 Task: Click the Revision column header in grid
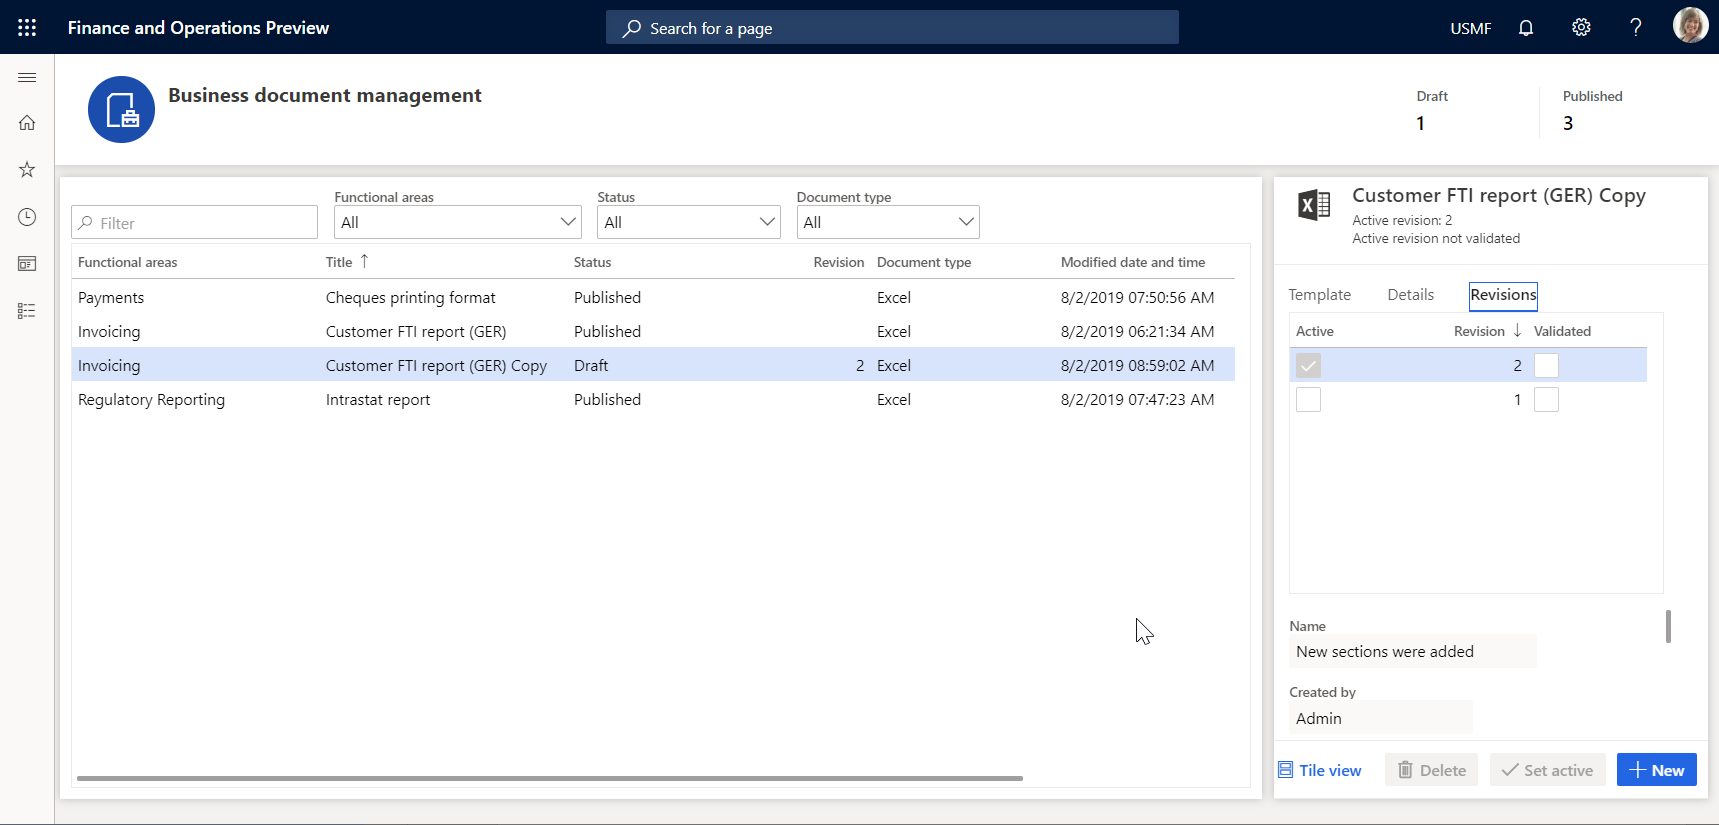pyautogui.click(x=838, y=262)
